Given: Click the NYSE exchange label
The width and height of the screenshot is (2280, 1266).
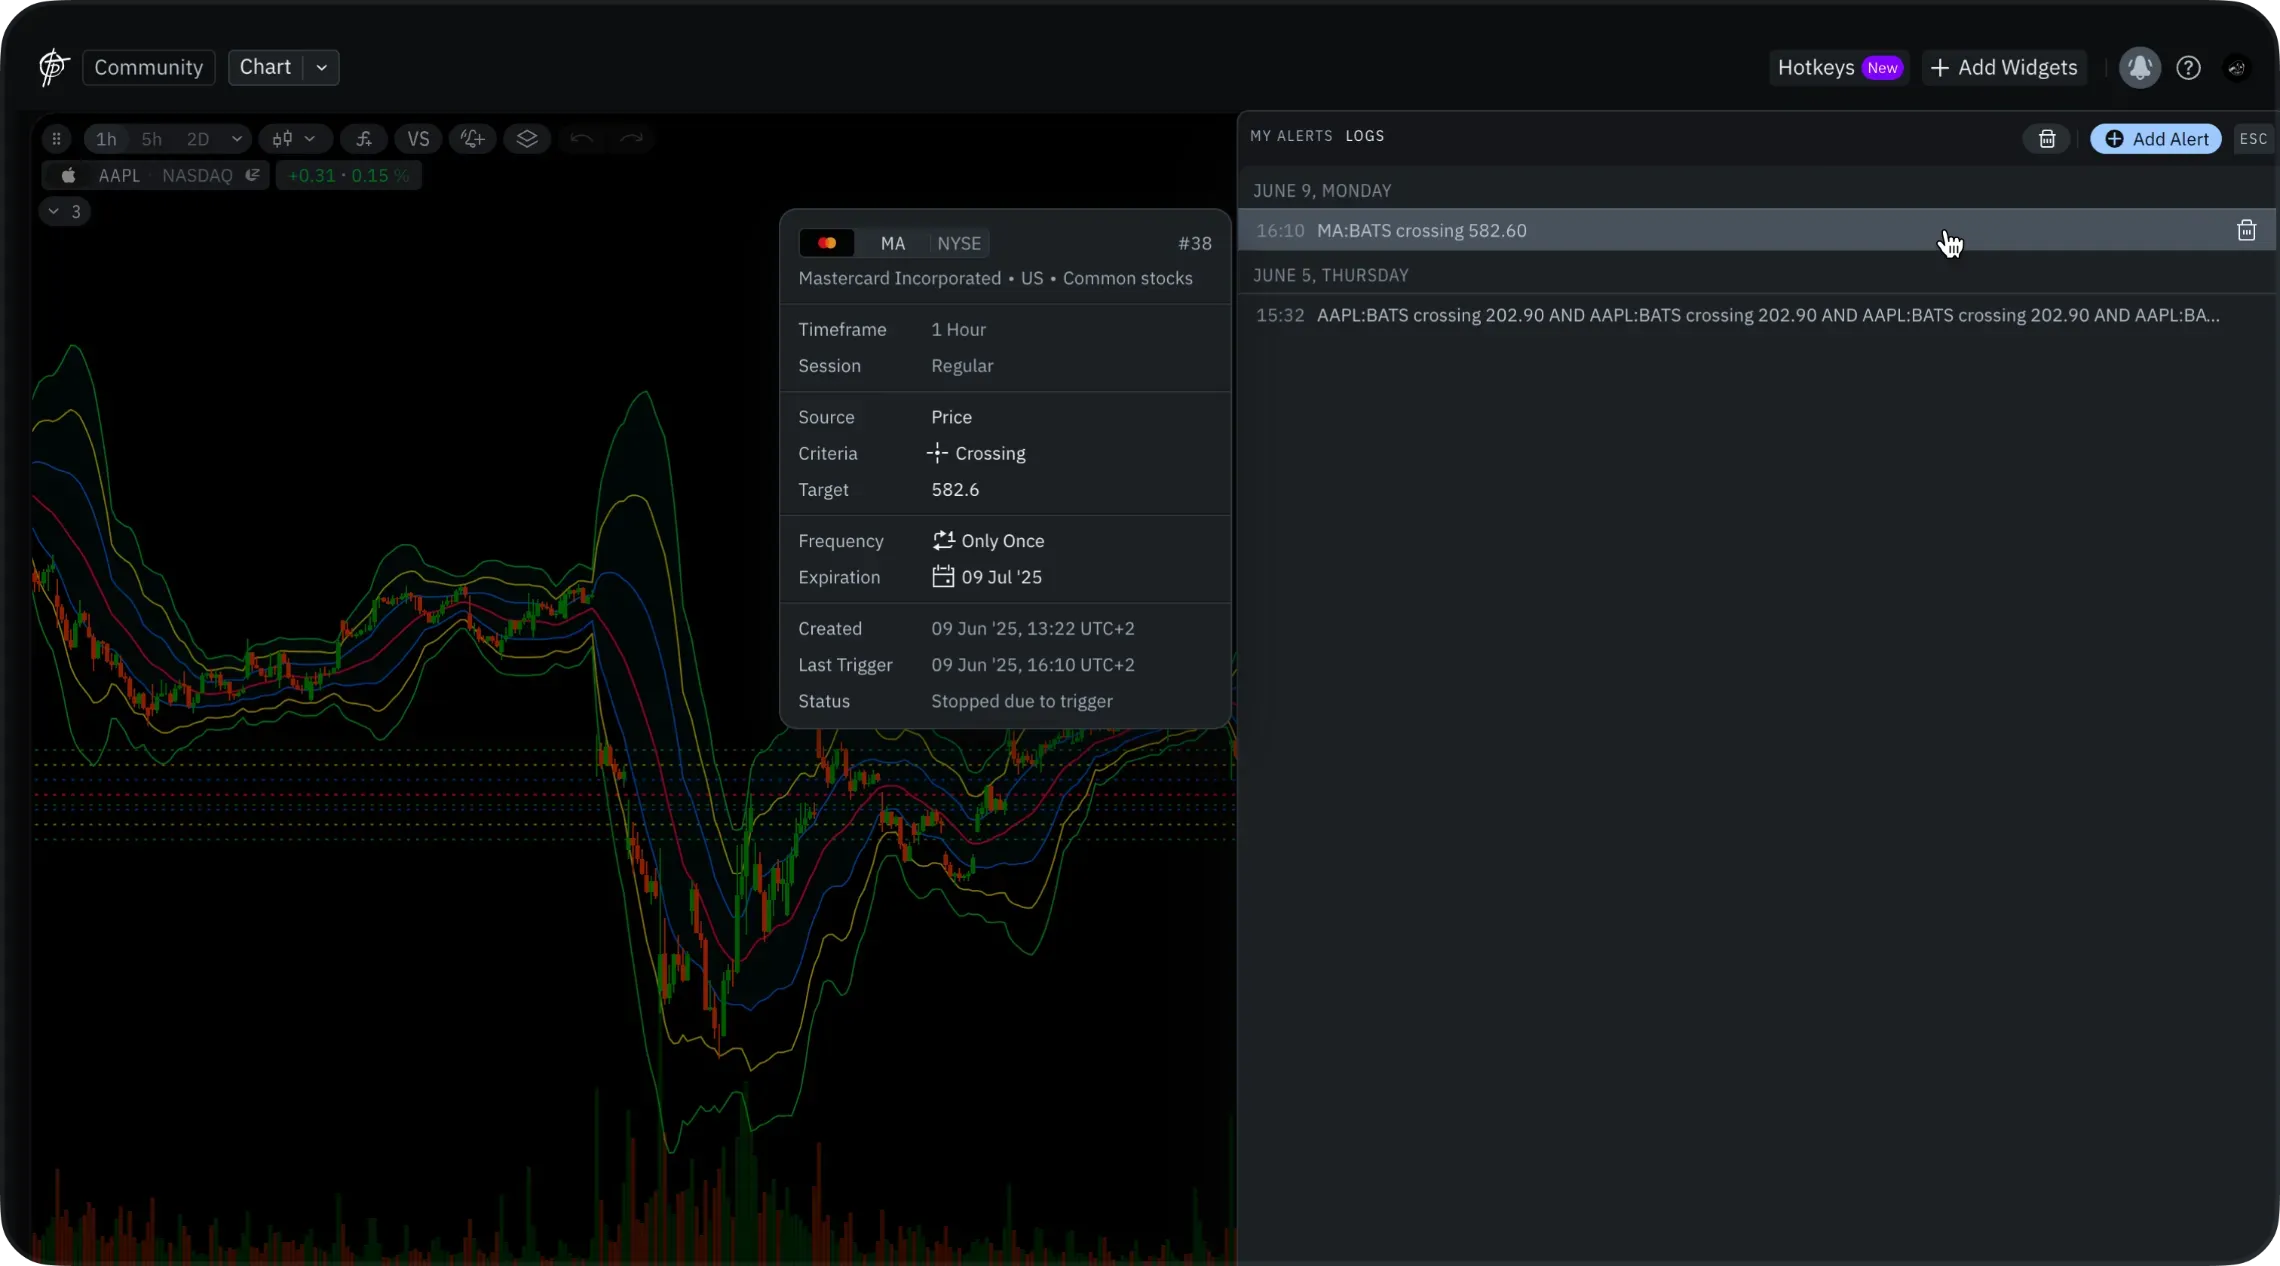Looking at the screenshot, I should [959, 244].
